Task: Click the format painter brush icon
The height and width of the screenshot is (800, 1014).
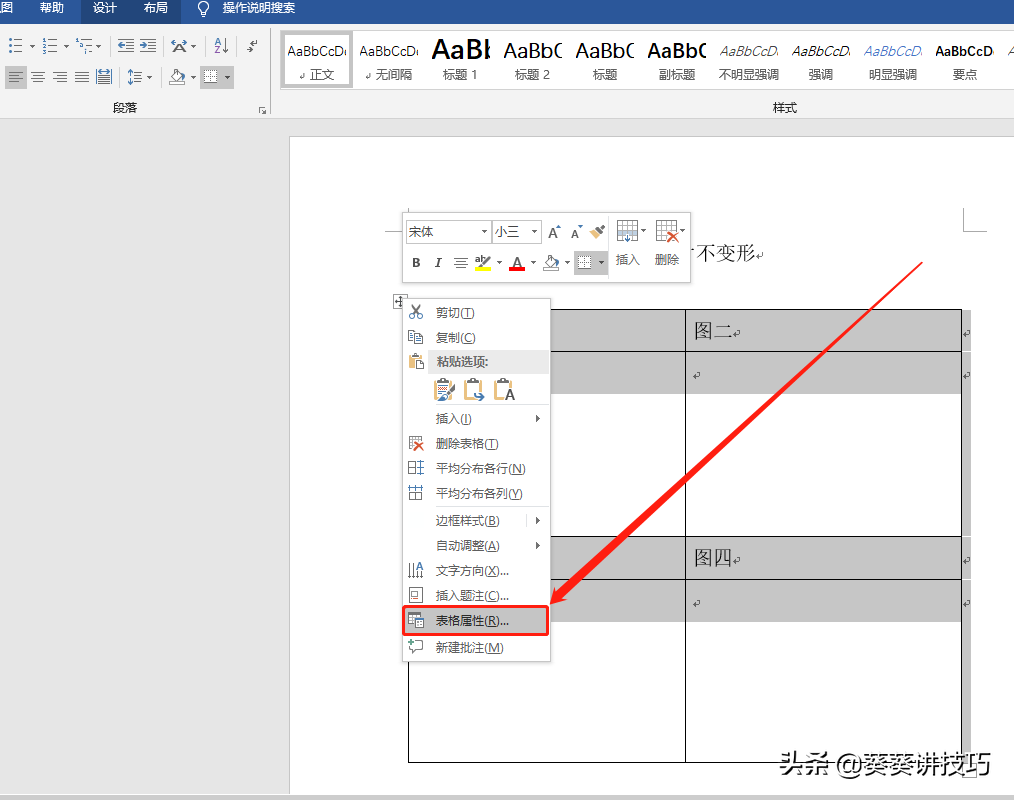Action: (x=598, y=232)
